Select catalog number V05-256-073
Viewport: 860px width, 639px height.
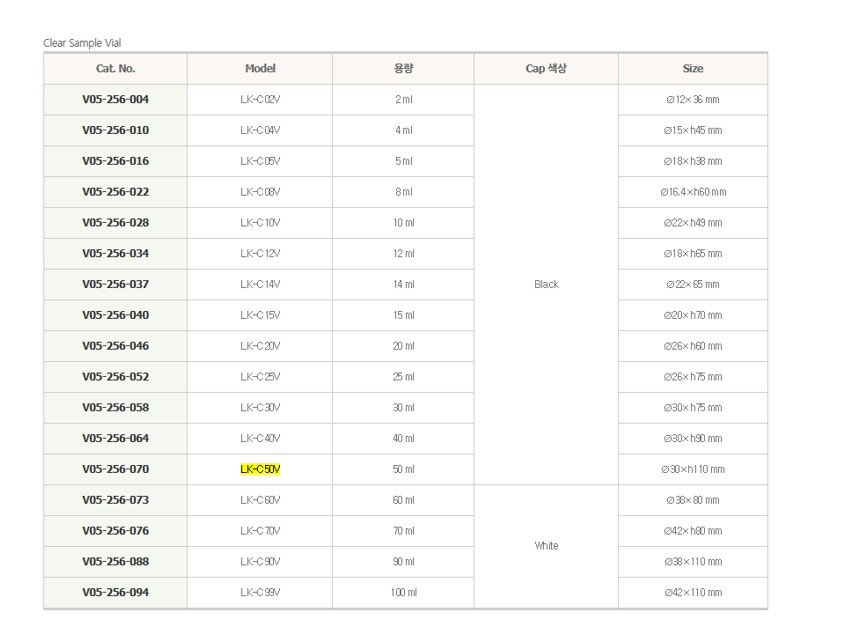click(115, 500)
